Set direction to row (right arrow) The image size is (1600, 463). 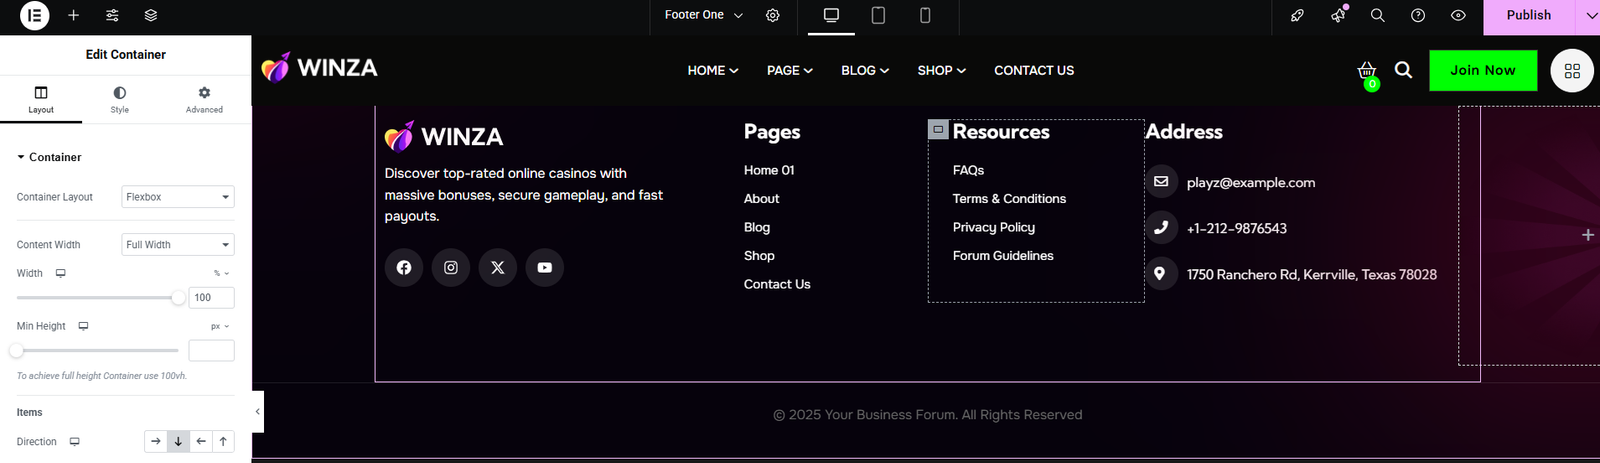click(155, 441)
